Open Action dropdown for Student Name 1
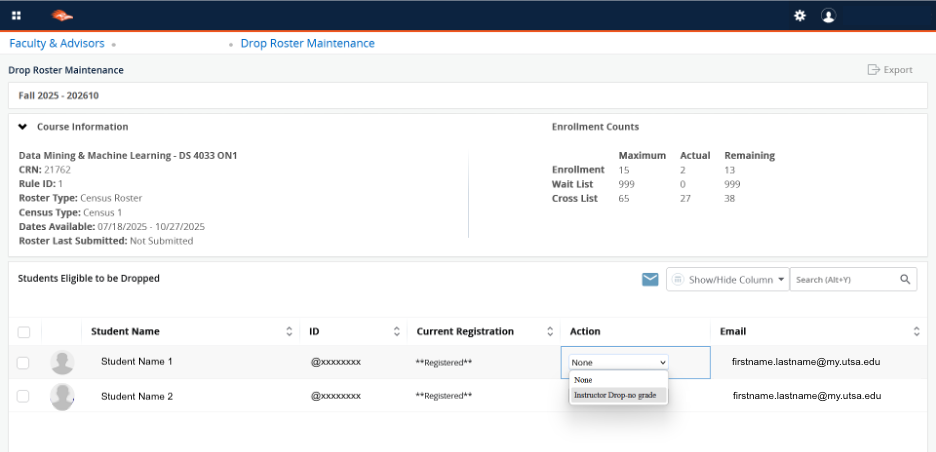The width and height of the screenshot is (936, 452). click(618, 362)
